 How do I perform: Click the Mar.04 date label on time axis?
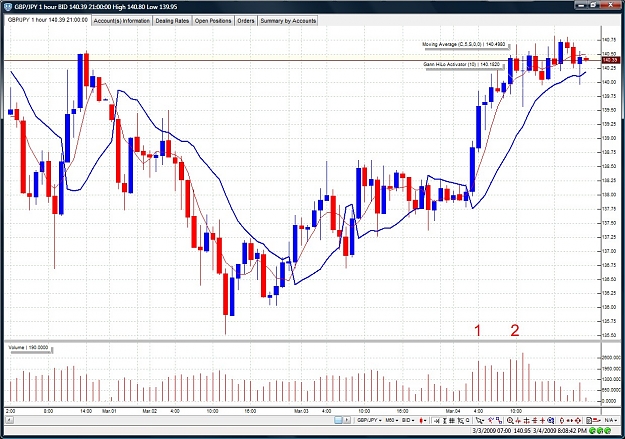pyautogui.click(x=453, y=411)
